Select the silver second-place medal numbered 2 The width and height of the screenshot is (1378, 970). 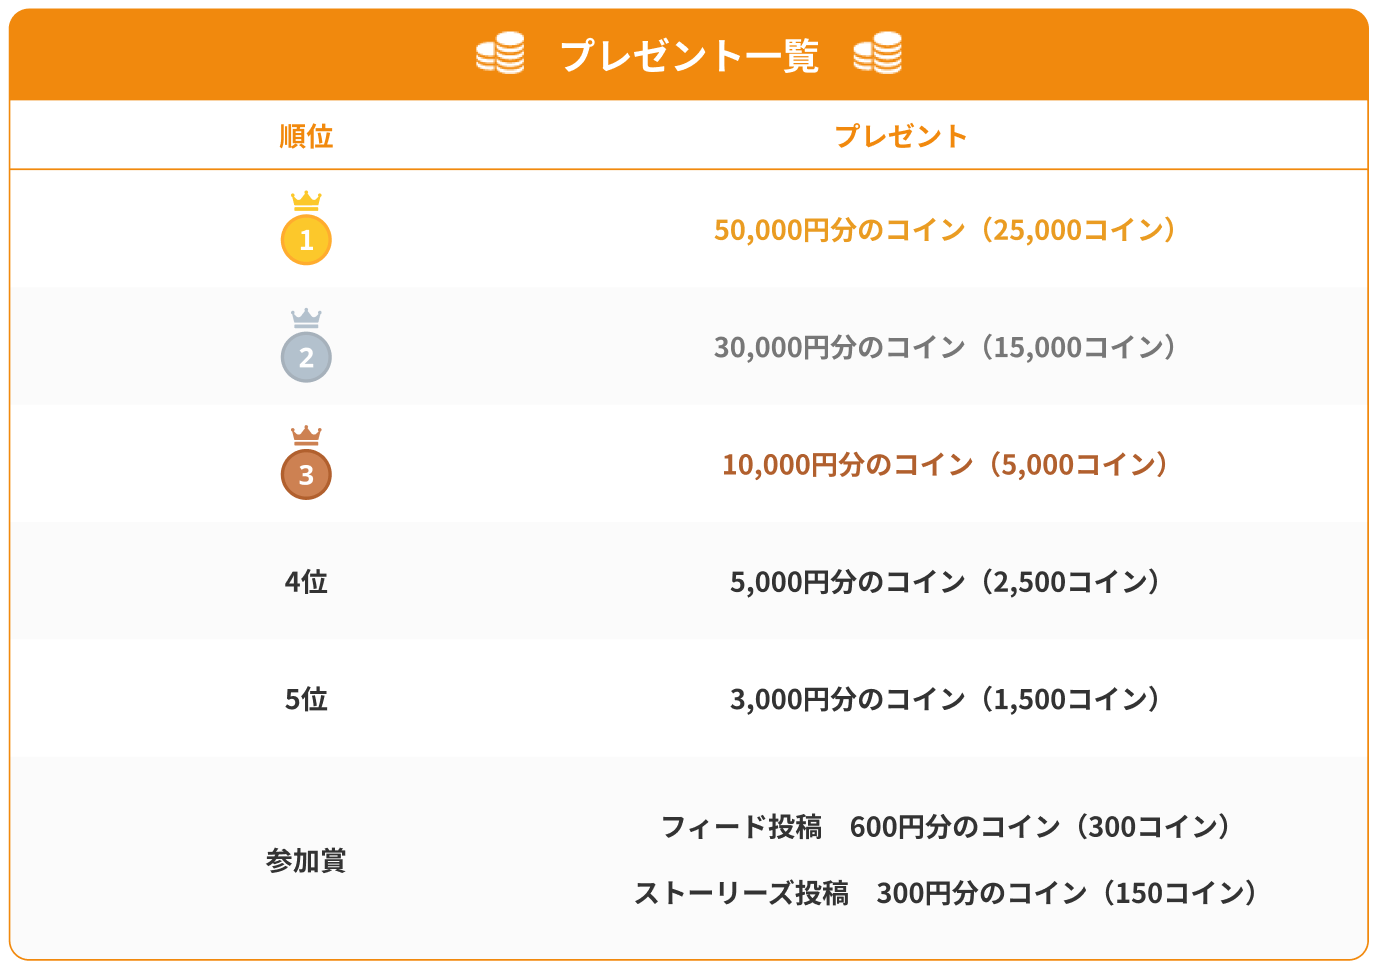pos(306,357)
